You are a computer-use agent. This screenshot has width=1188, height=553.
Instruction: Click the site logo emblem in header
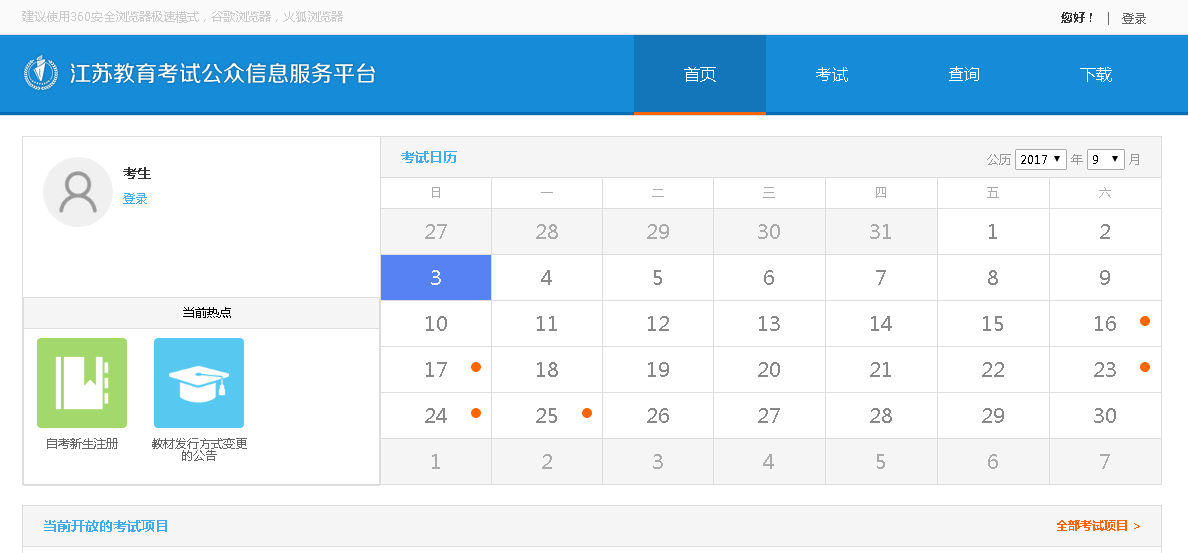41,74
